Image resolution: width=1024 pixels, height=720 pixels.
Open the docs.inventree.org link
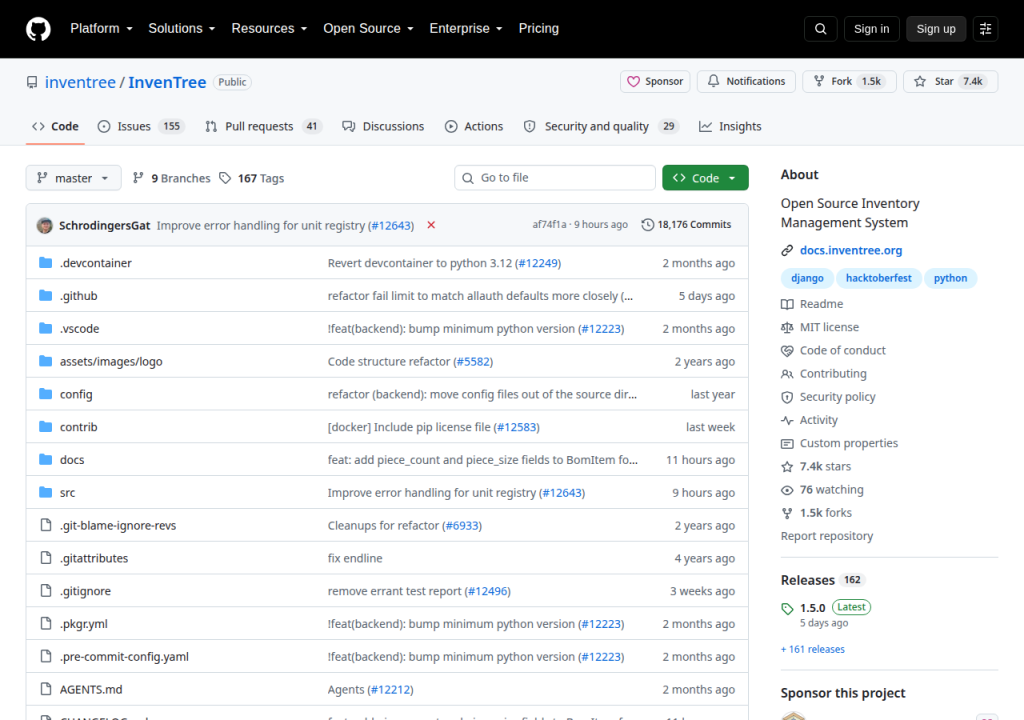(851, 250)
